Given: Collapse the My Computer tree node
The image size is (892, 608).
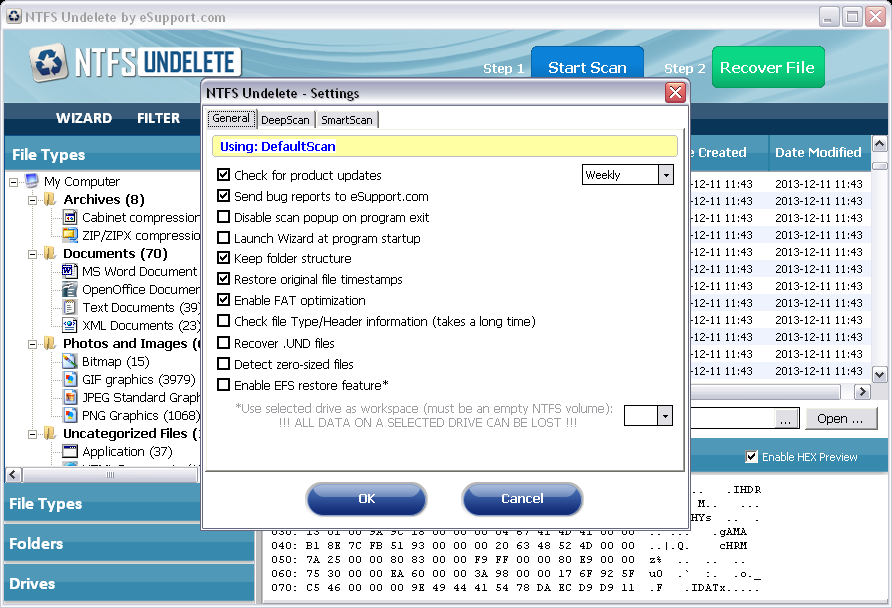Looking at the screenshot, I should tap(14, 183).
